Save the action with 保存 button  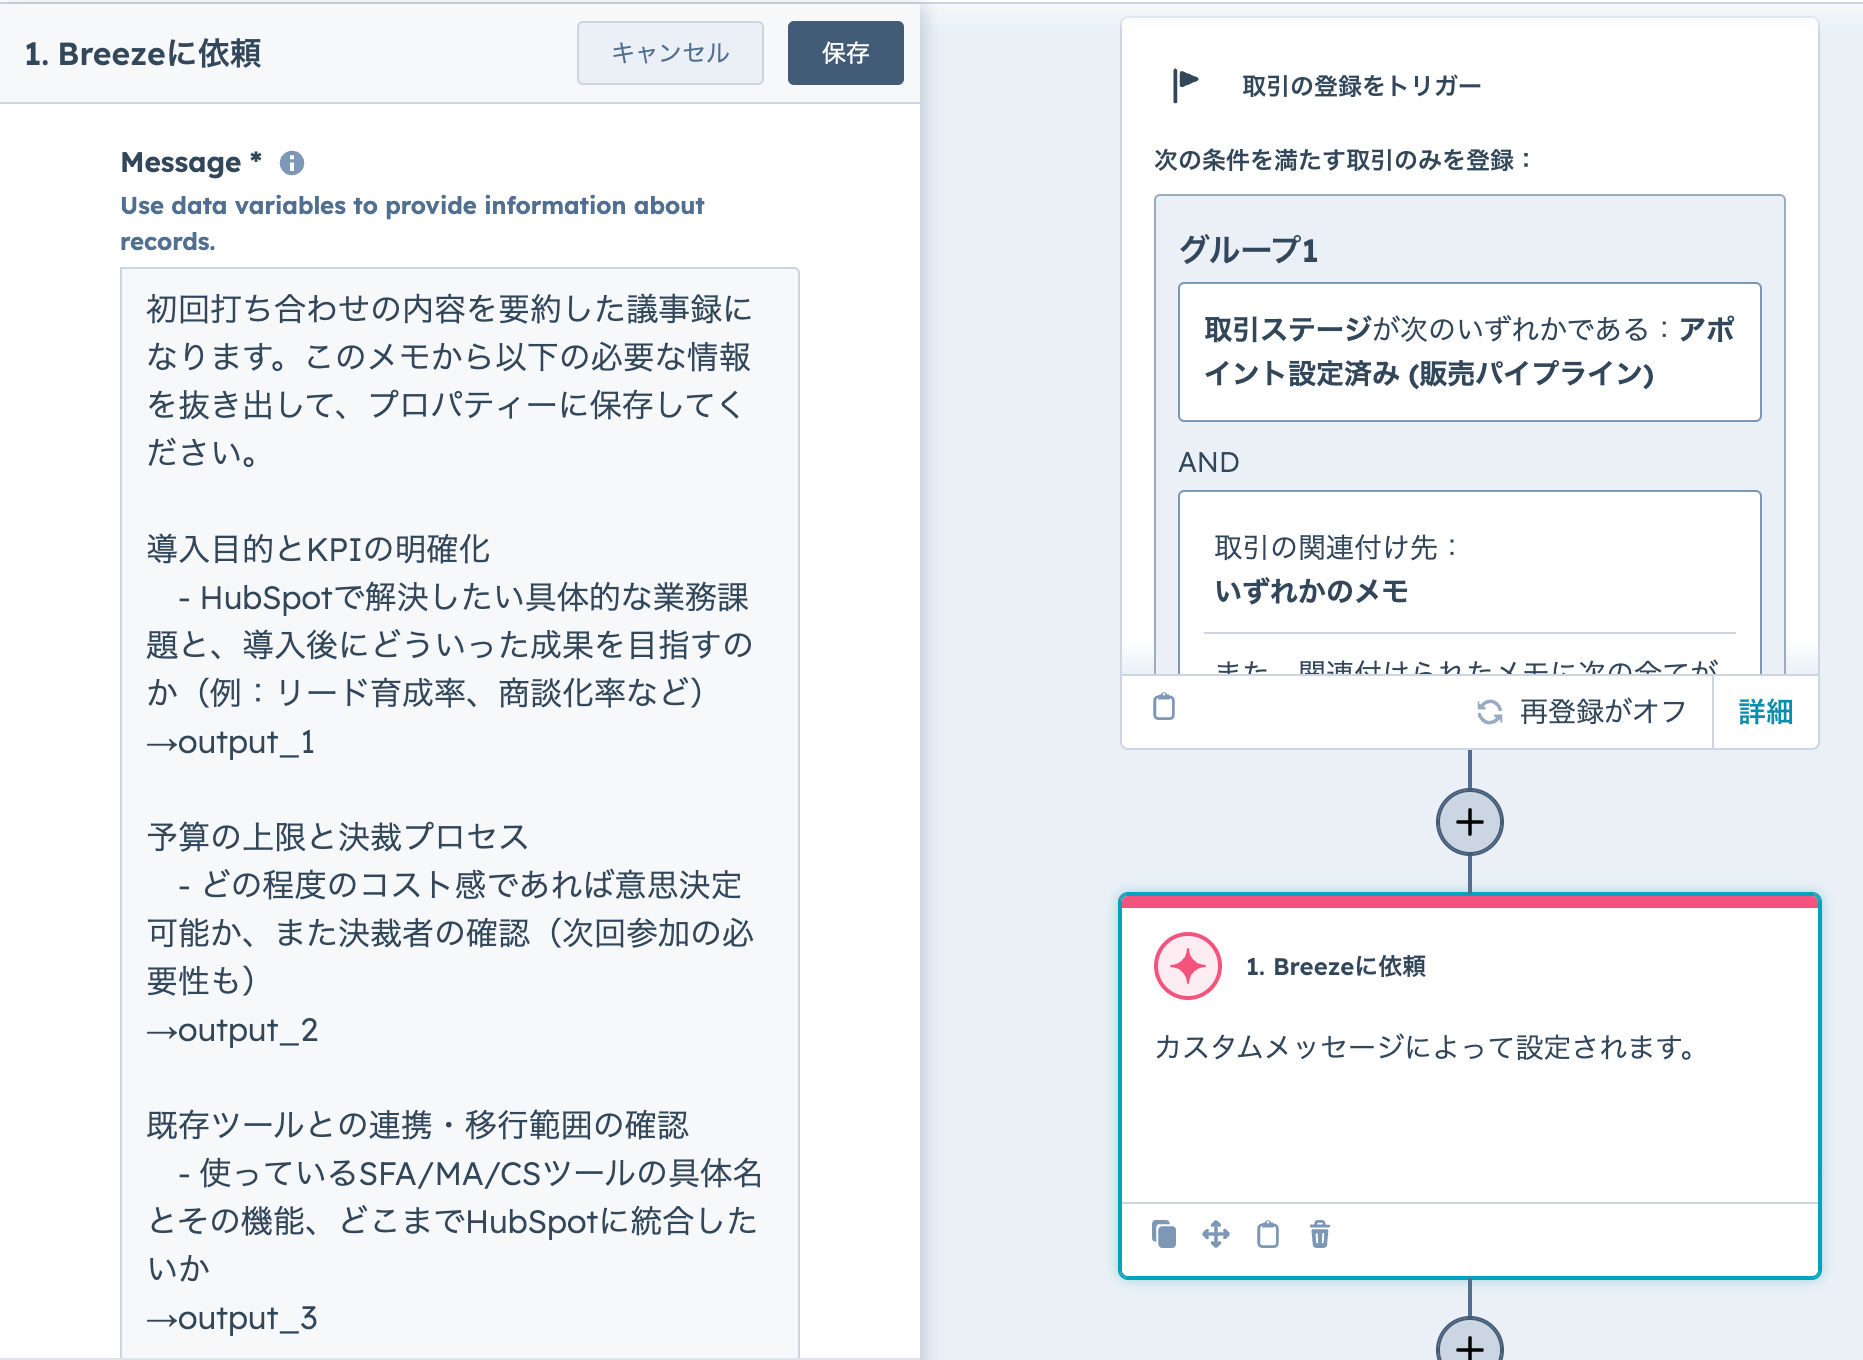pos(846,53)
